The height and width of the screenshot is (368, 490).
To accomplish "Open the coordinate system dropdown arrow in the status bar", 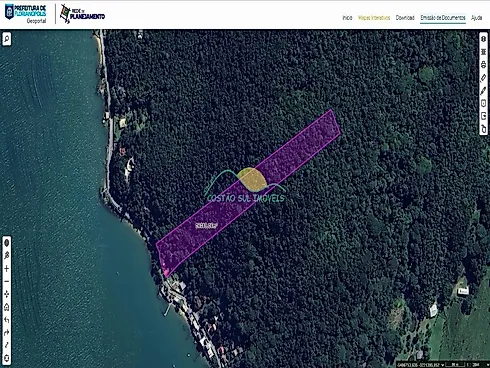I will [442, 365].
